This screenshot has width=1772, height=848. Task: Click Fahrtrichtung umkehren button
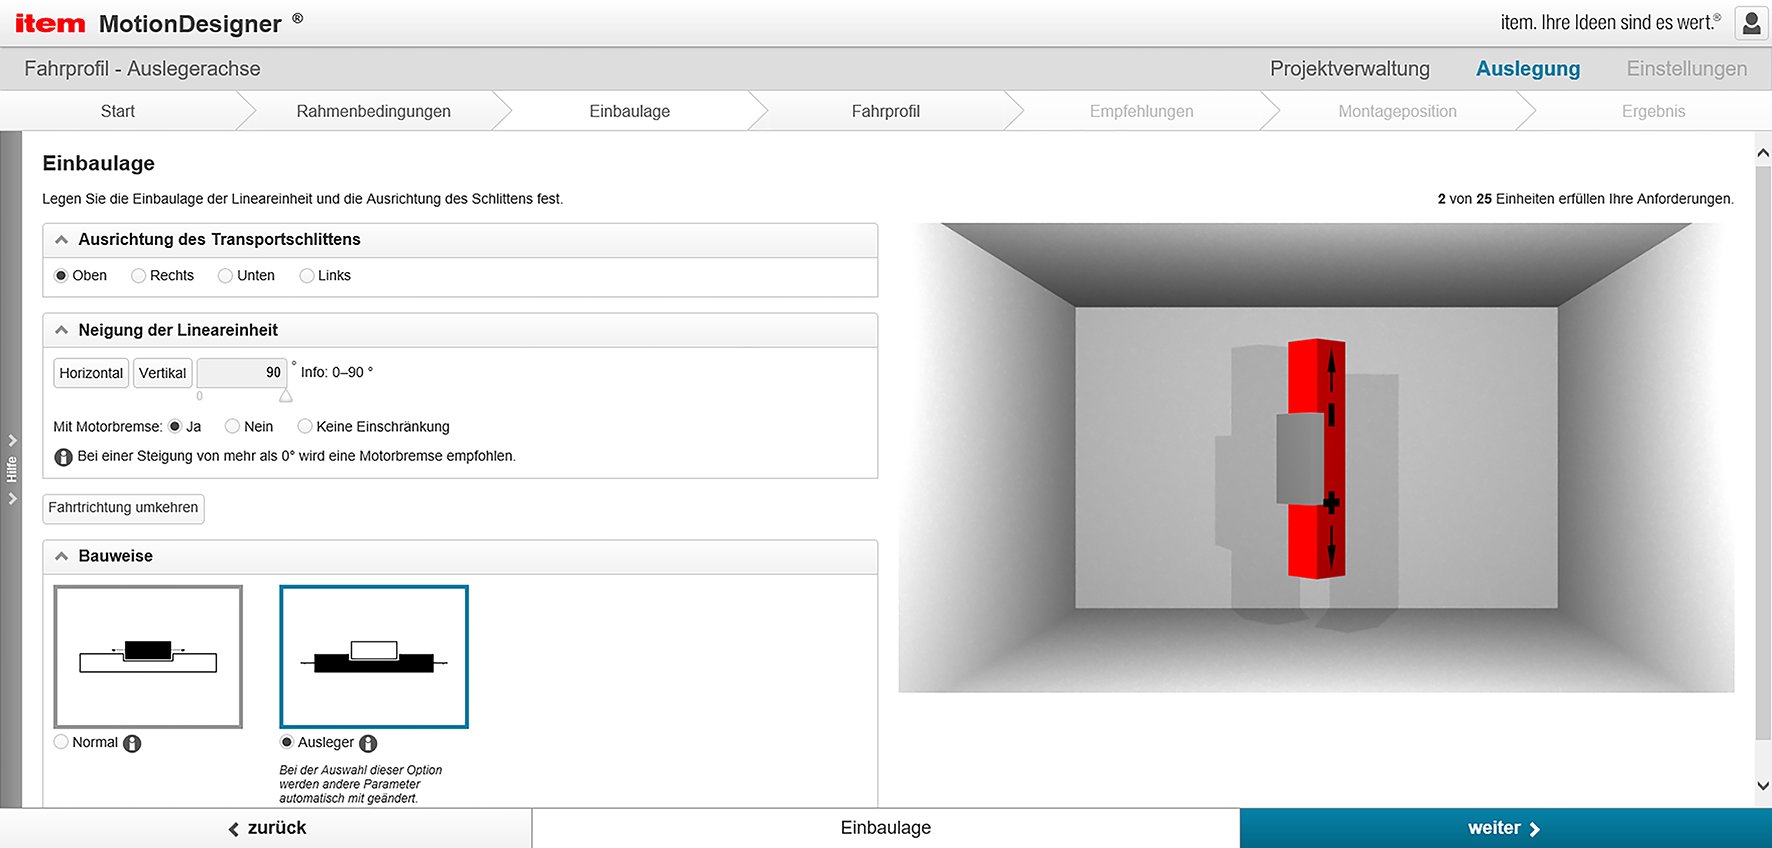[123, 508]
